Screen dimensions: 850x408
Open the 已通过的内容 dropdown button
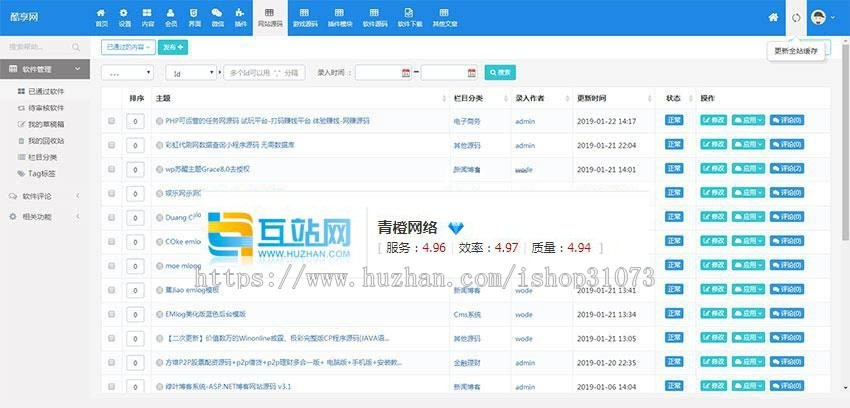[128, 48]
